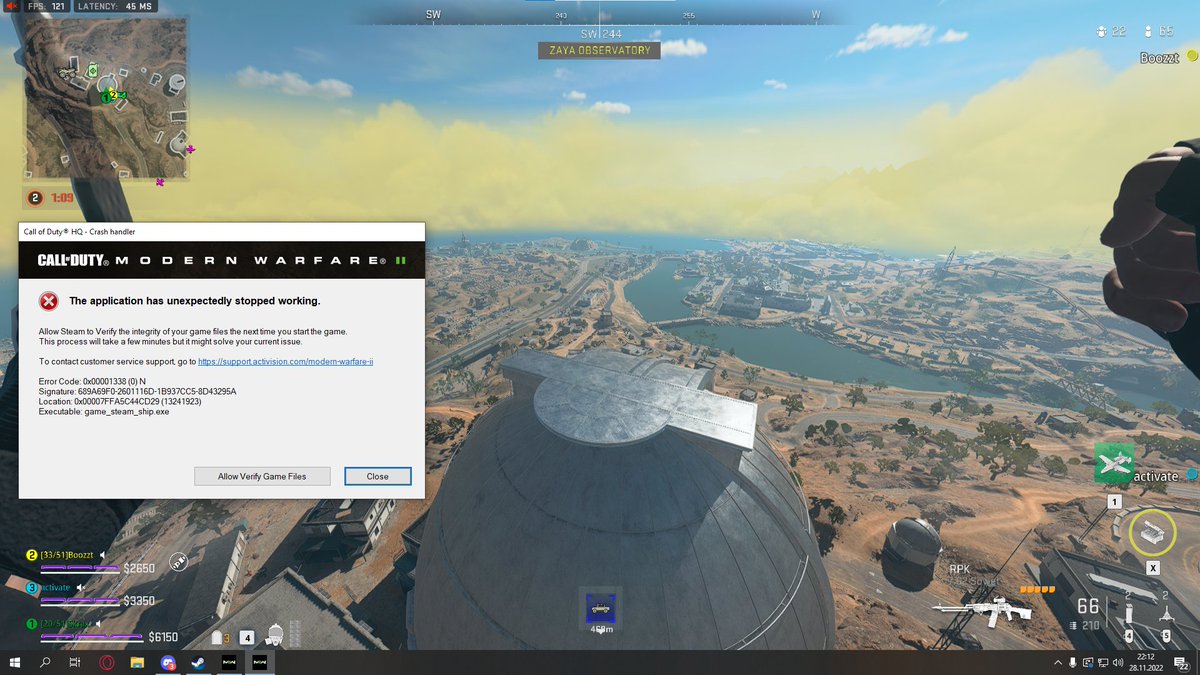Click the Boozzt name in top right
The height and width of the screenshot is (675, 1200).
click(1159, 58)
